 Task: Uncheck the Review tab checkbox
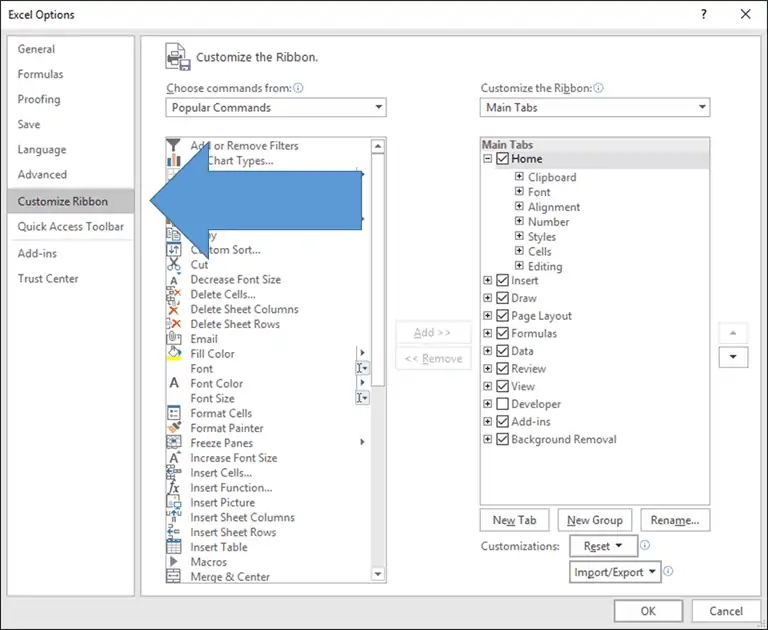coord(503,369)
